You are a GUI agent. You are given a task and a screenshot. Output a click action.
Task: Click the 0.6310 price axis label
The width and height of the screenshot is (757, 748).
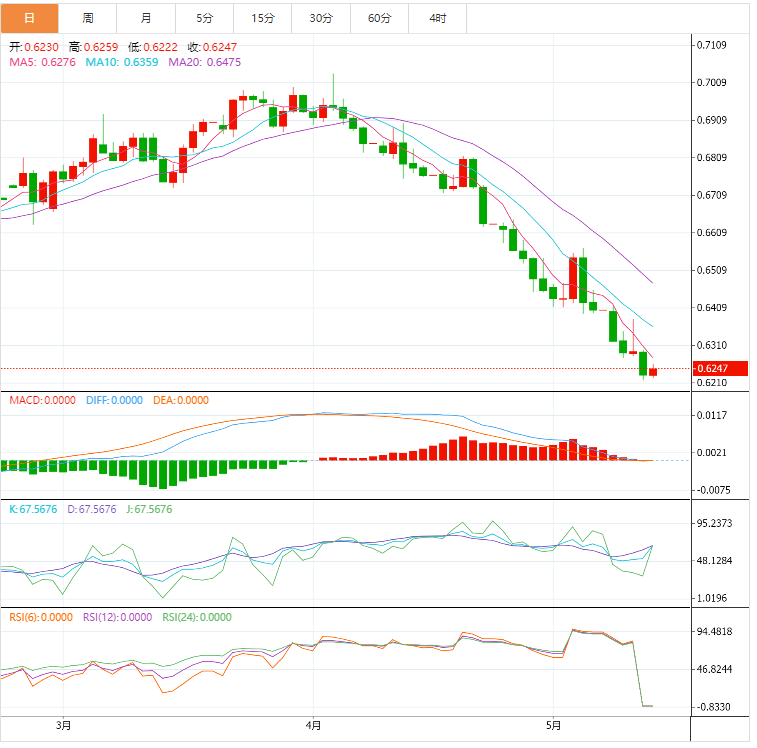point(712,345)
